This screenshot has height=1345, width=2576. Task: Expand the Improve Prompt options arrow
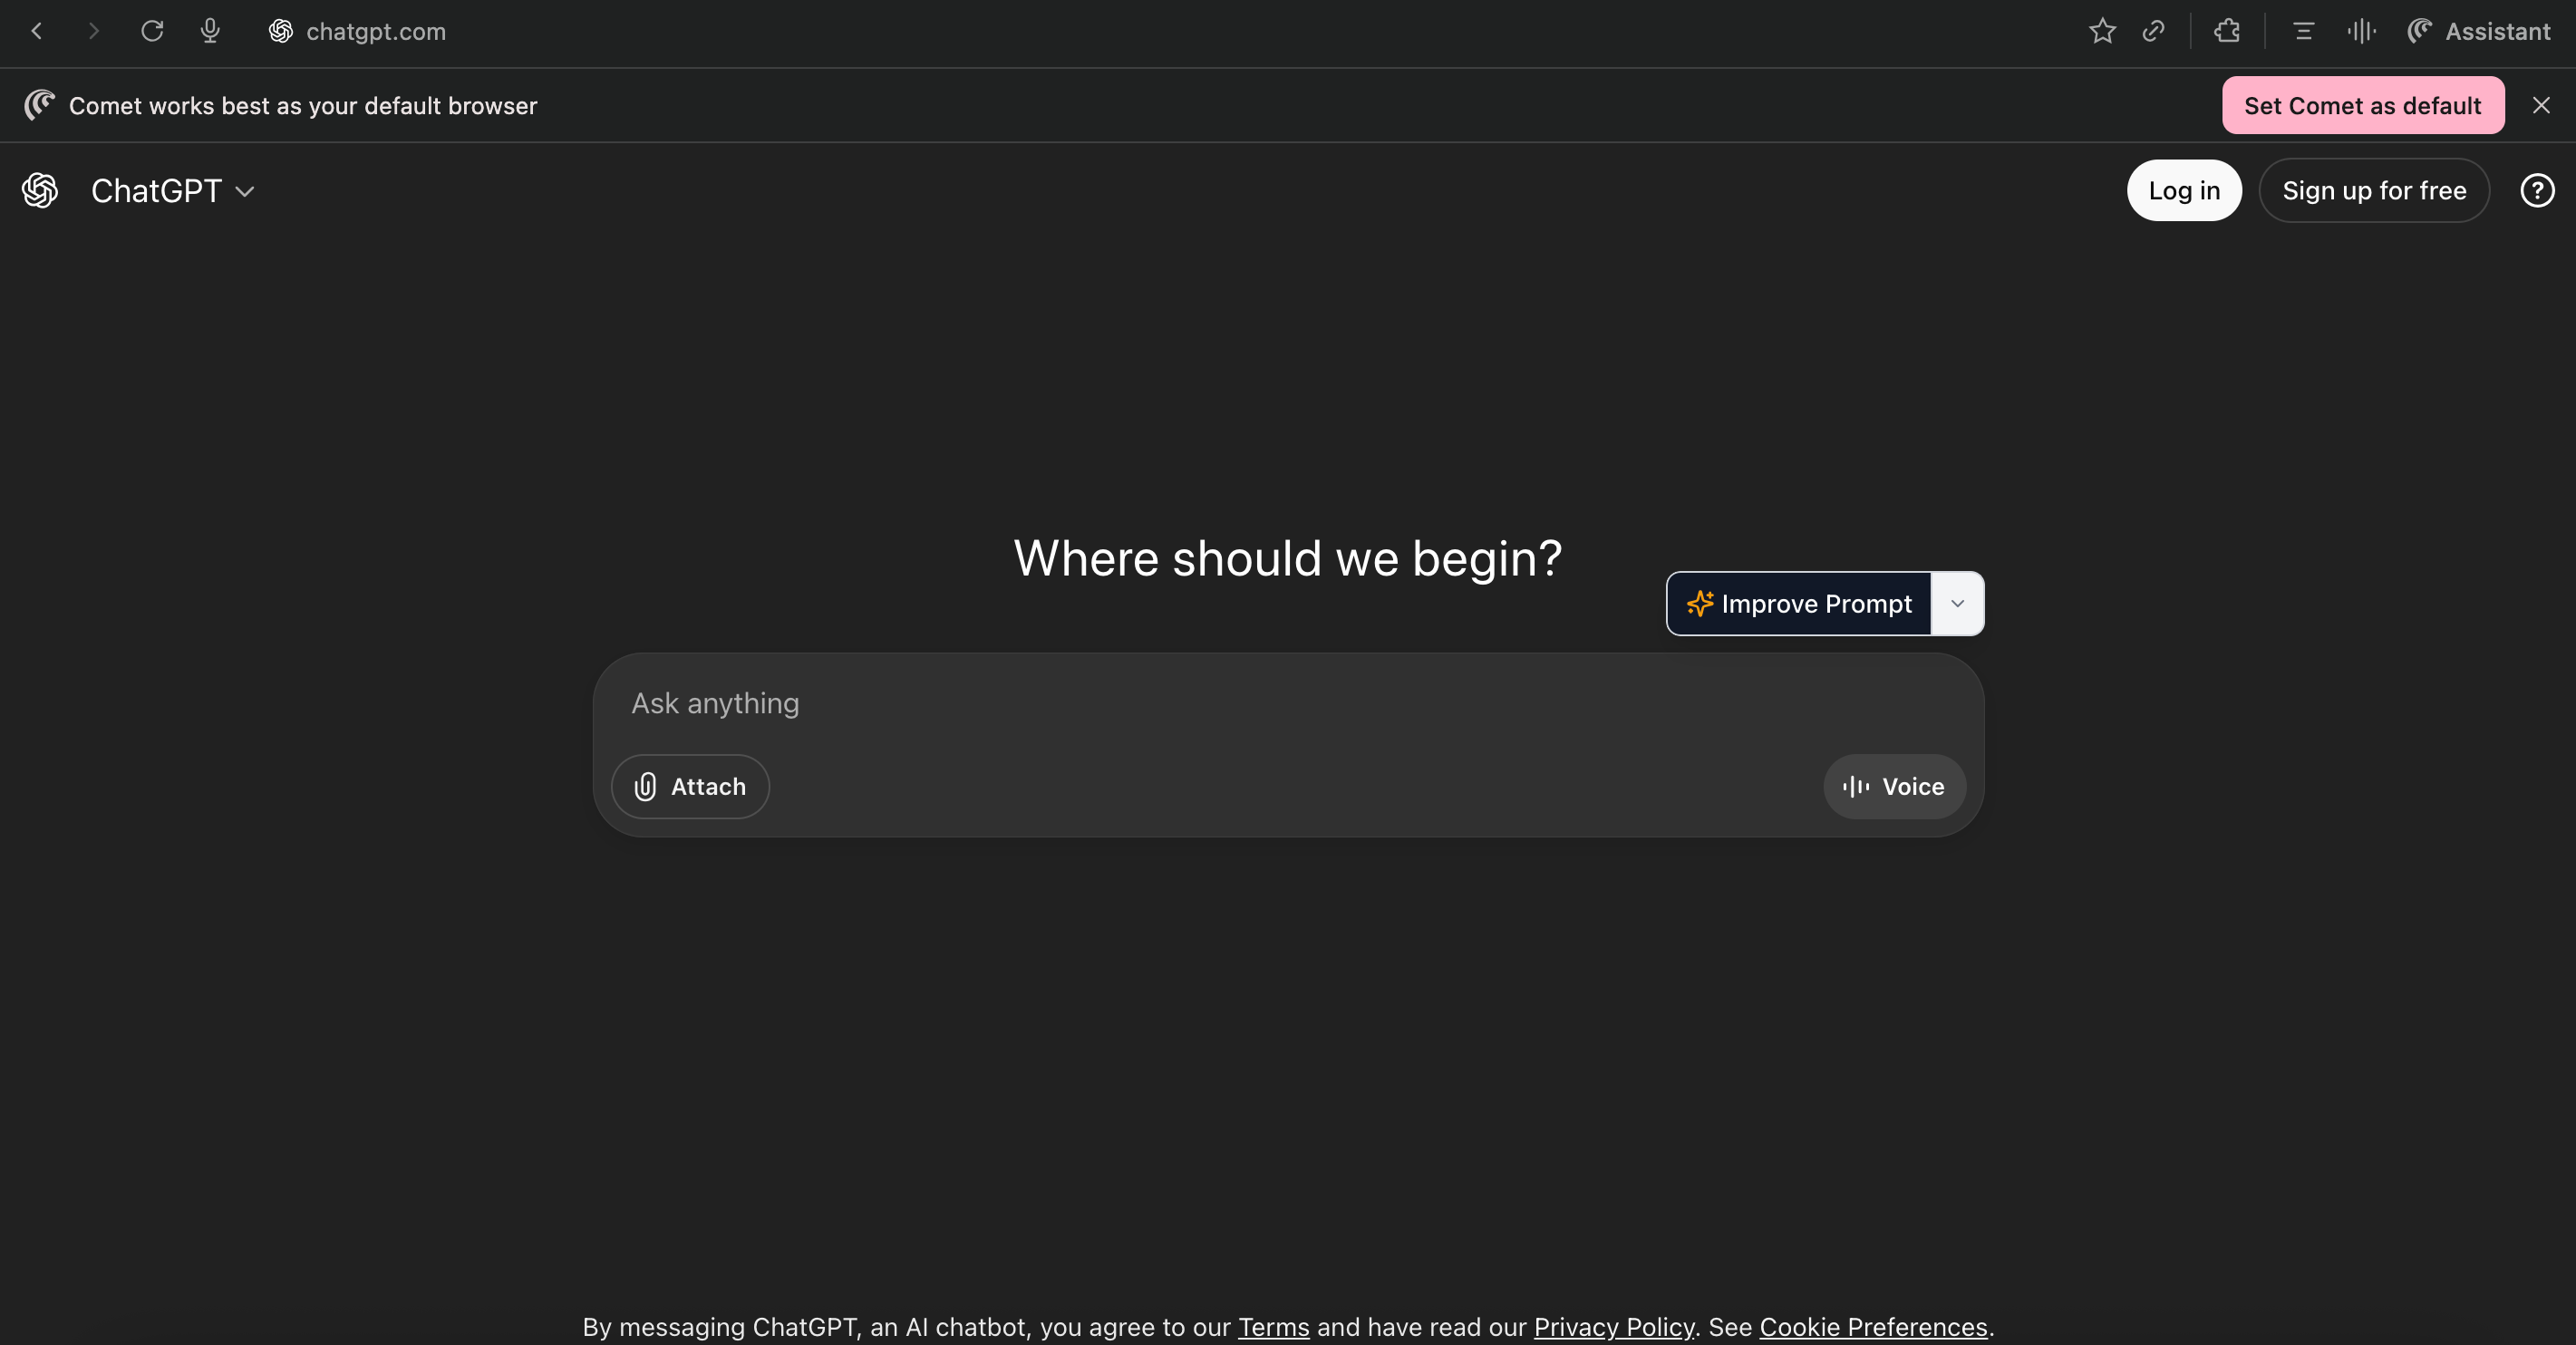tap(1957, 603)
